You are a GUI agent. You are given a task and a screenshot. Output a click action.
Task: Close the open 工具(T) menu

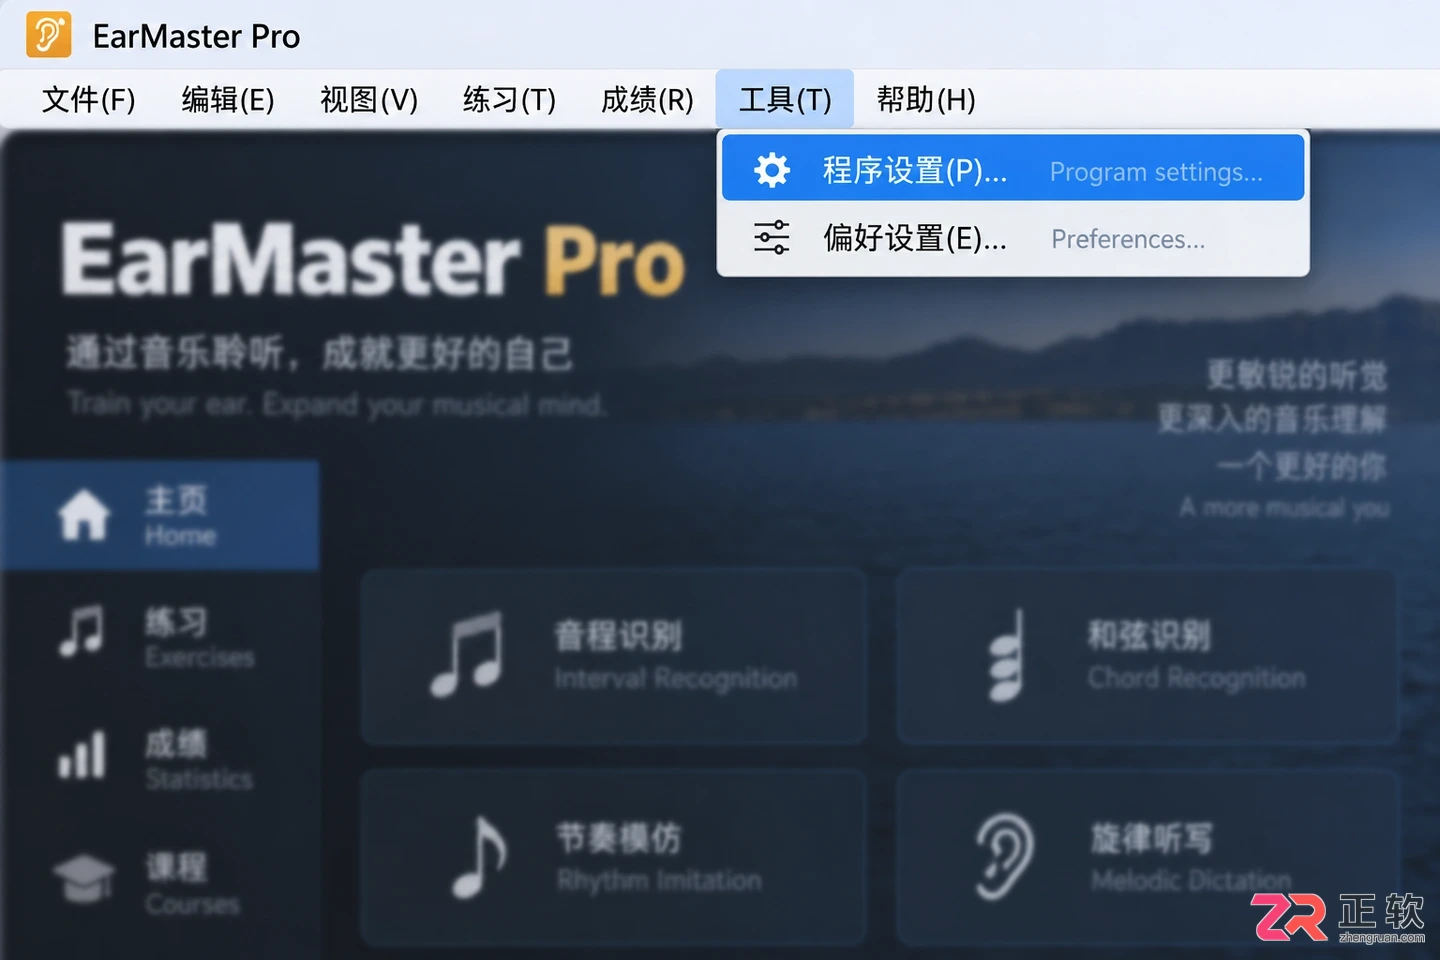point(785,99)
